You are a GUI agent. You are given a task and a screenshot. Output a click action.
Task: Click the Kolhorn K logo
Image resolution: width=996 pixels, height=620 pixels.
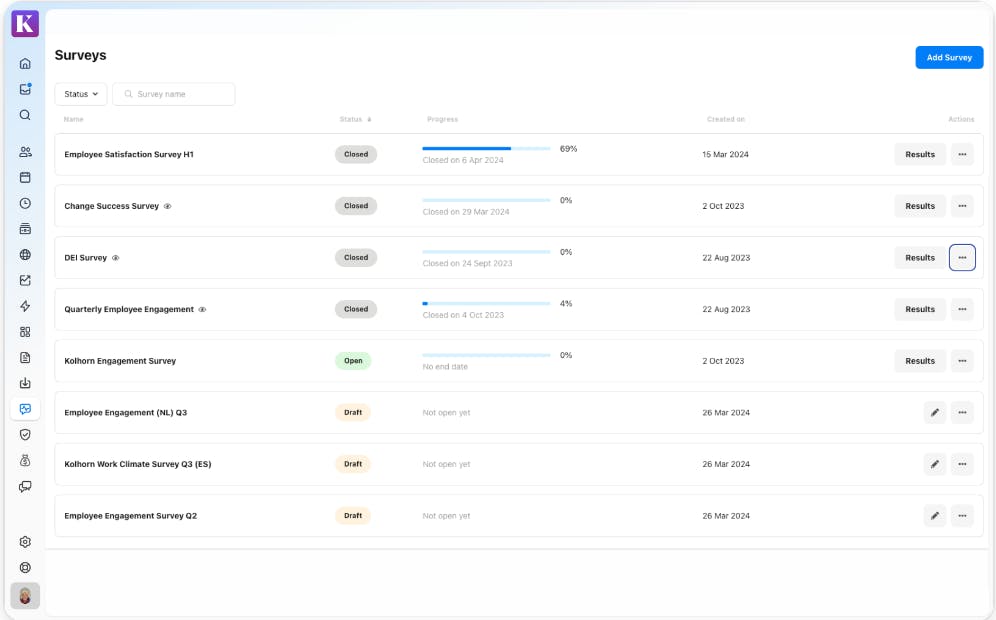click(25, 24)
